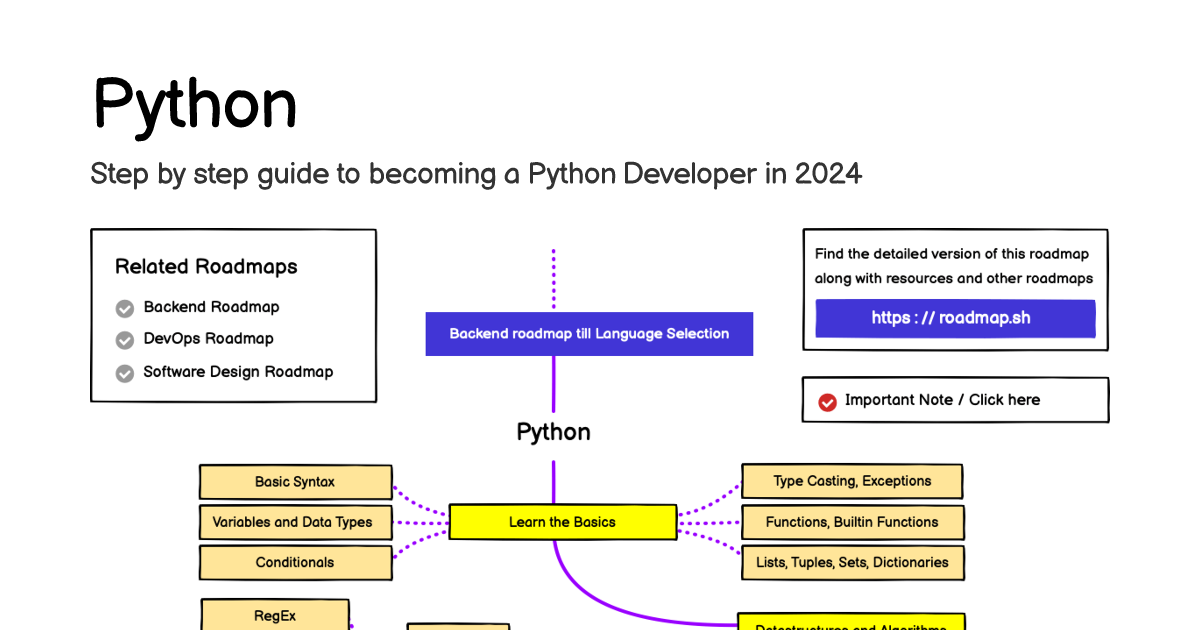Open Important Note / Click here box
The width and height of the screenshot is (1200, 630).
[955, 400]
